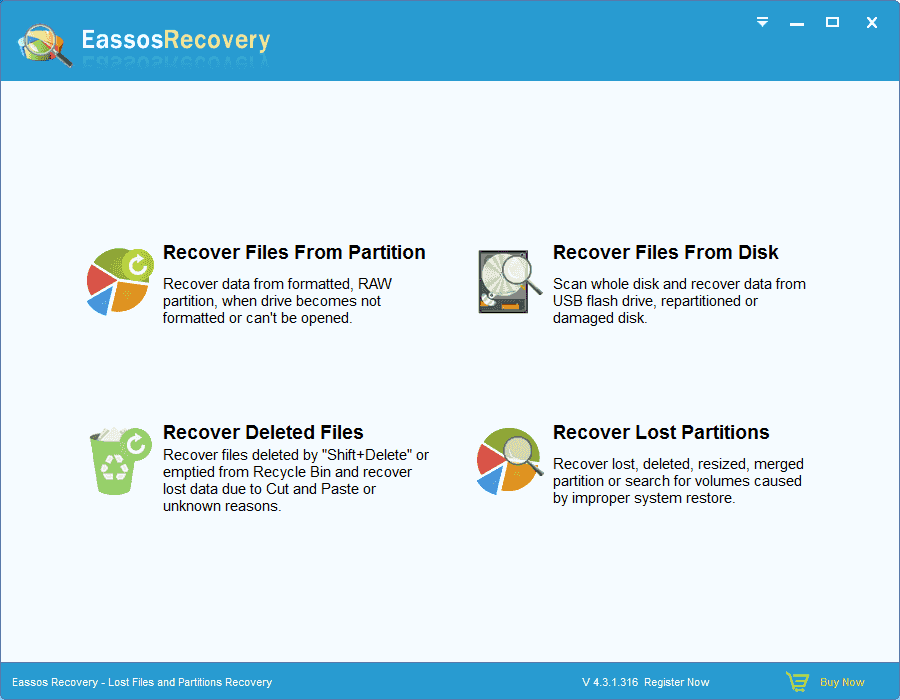Click the hard disk magnifier icon
The height and width of the screenshot is (700, 900).
[x=510, y=282]
